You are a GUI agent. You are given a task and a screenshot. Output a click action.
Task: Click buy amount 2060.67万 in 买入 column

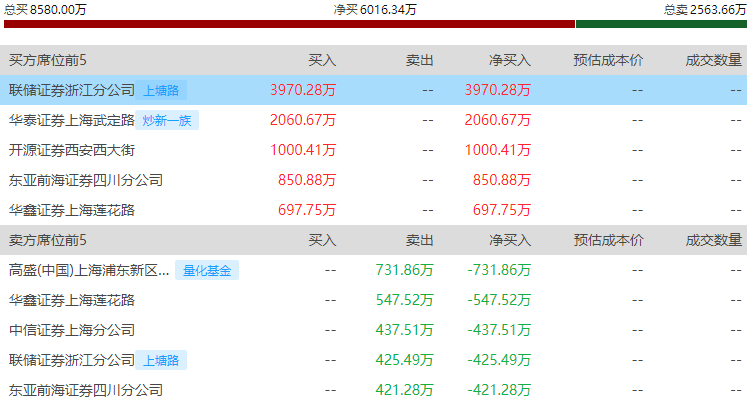(303, 120)
